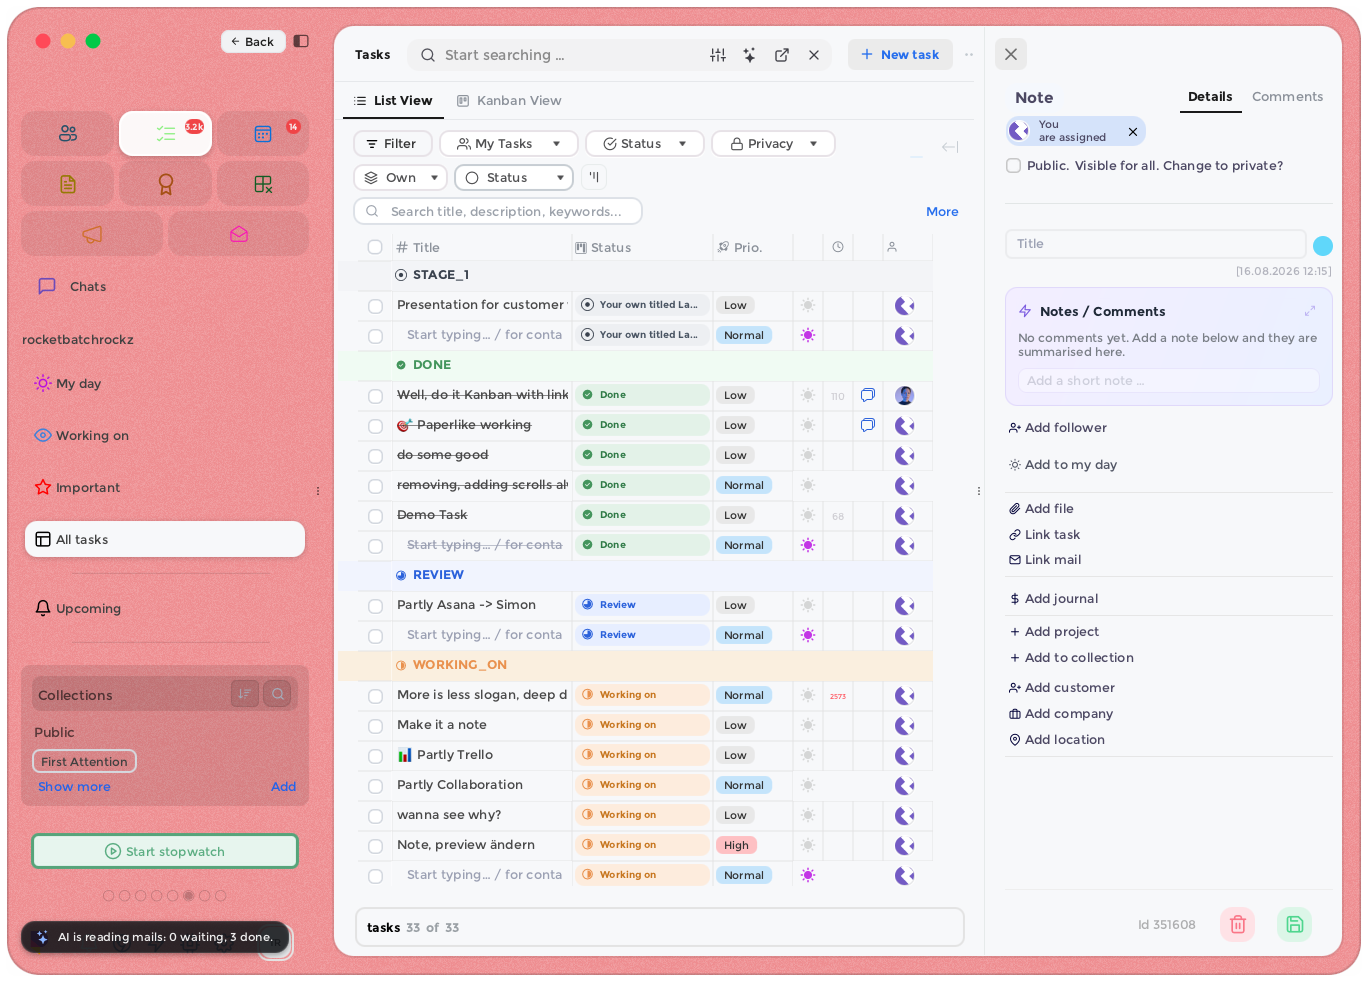This screenshot has height=982, width=1368.
Task: Click the AI sparkle search icon
Action: tap(750, 55)
